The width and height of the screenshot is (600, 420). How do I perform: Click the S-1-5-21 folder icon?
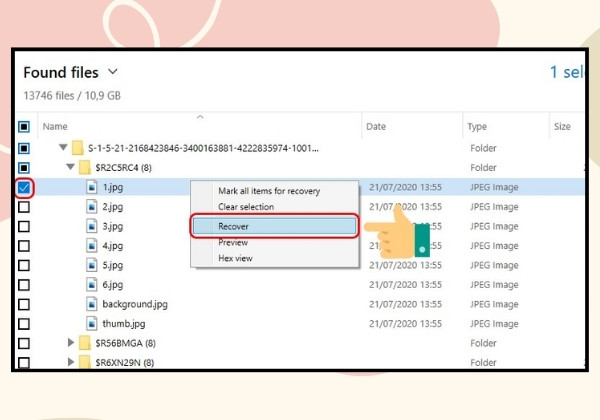[78, 148]
